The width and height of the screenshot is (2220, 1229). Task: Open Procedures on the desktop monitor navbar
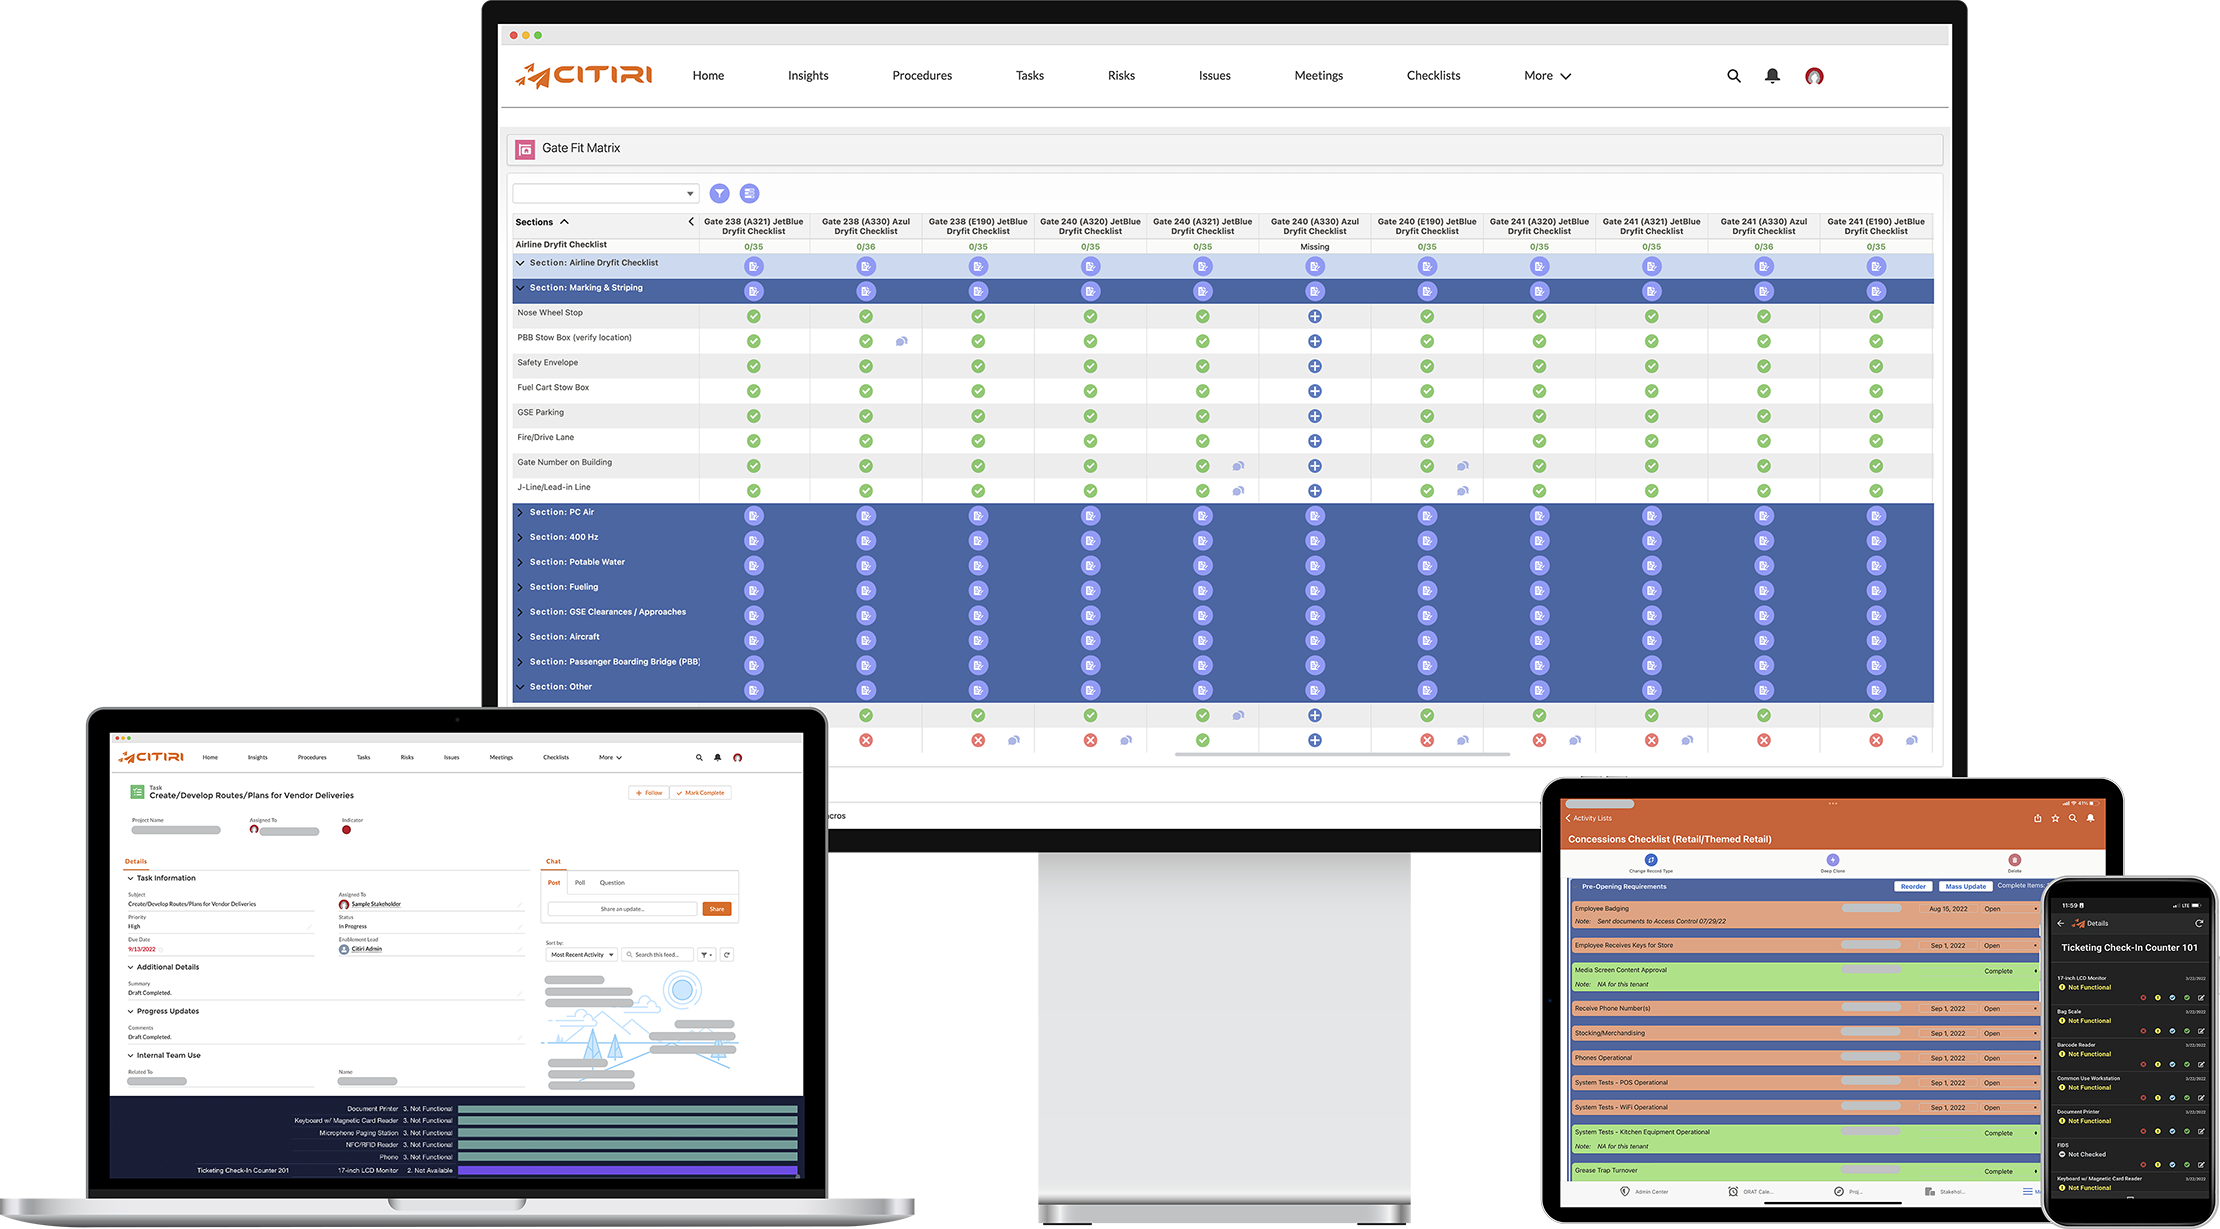pyautogui.click(x=922, y=76)
